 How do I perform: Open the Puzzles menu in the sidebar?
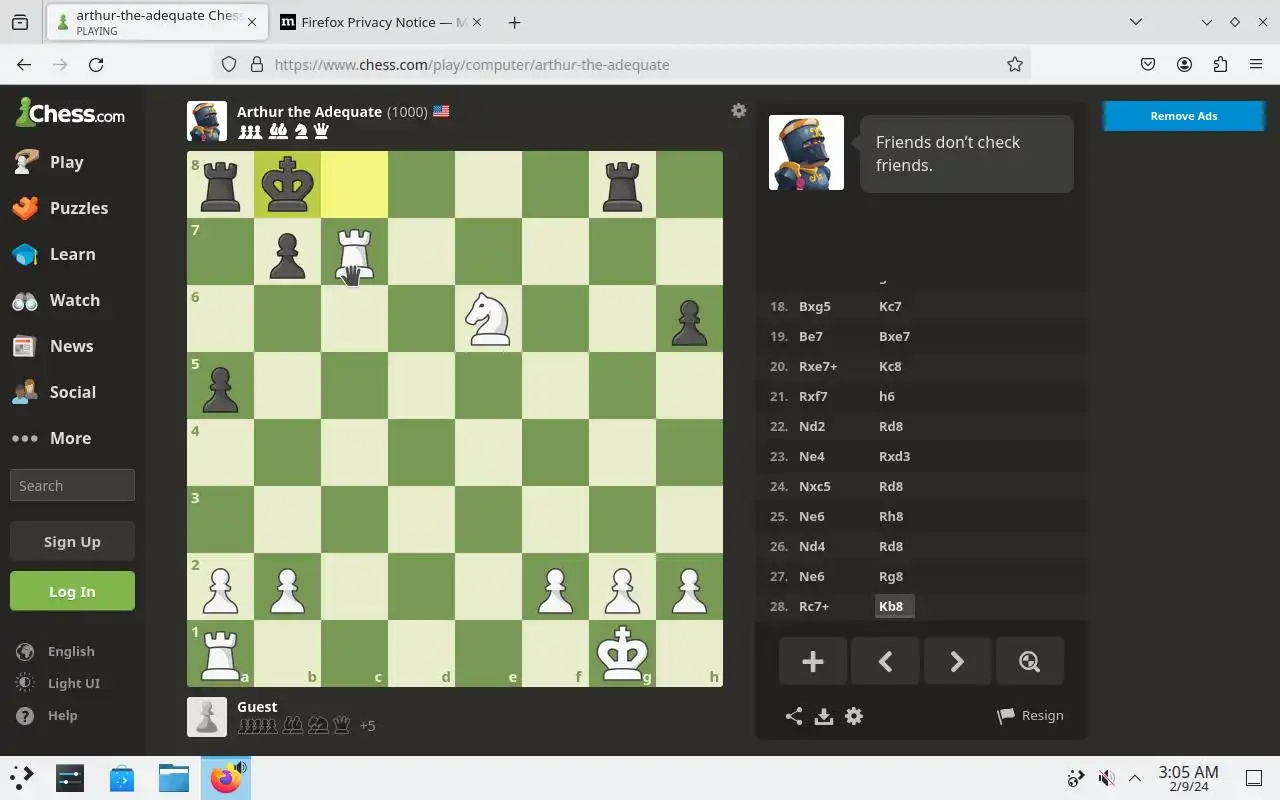coord(72,208)
